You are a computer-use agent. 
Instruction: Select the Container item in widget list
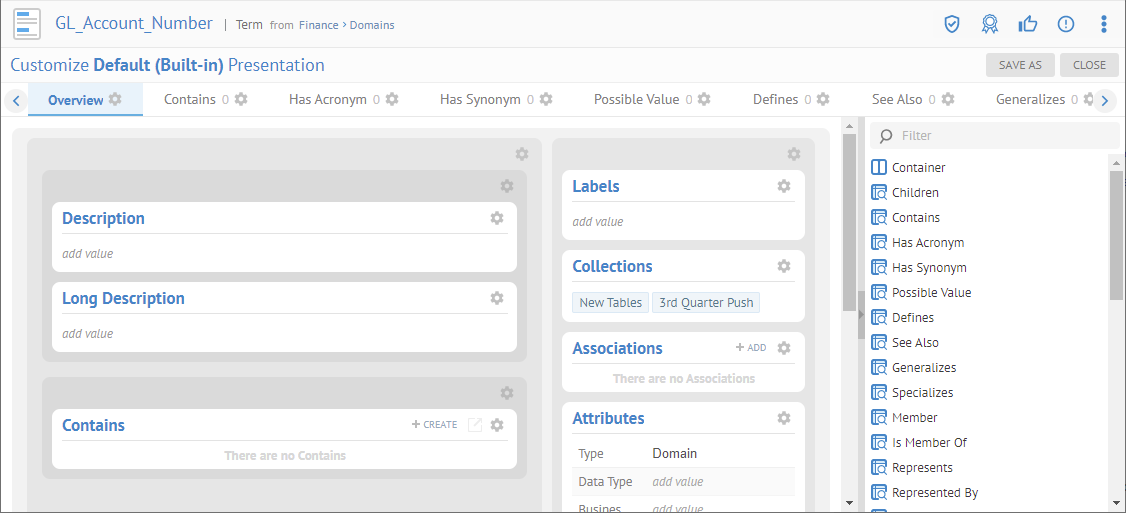tap(918, 168)
